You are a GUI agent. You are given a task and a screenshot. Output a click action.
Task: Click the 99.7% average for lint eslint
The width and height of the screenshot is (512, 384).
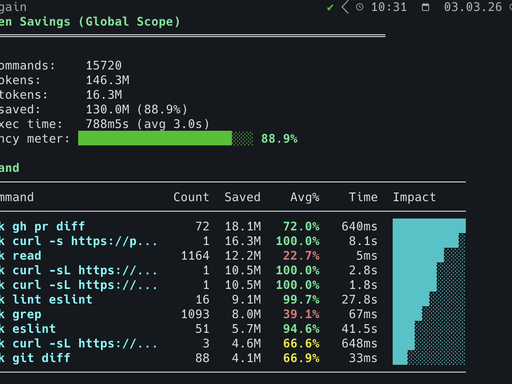[x=301, y=299]
